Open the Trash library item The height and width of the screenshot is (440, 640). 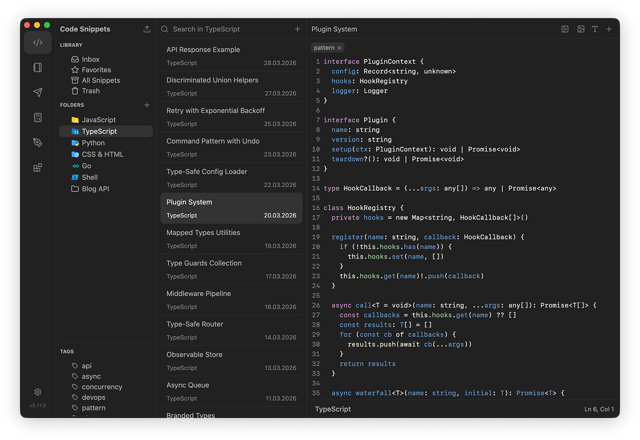point(106,91)
